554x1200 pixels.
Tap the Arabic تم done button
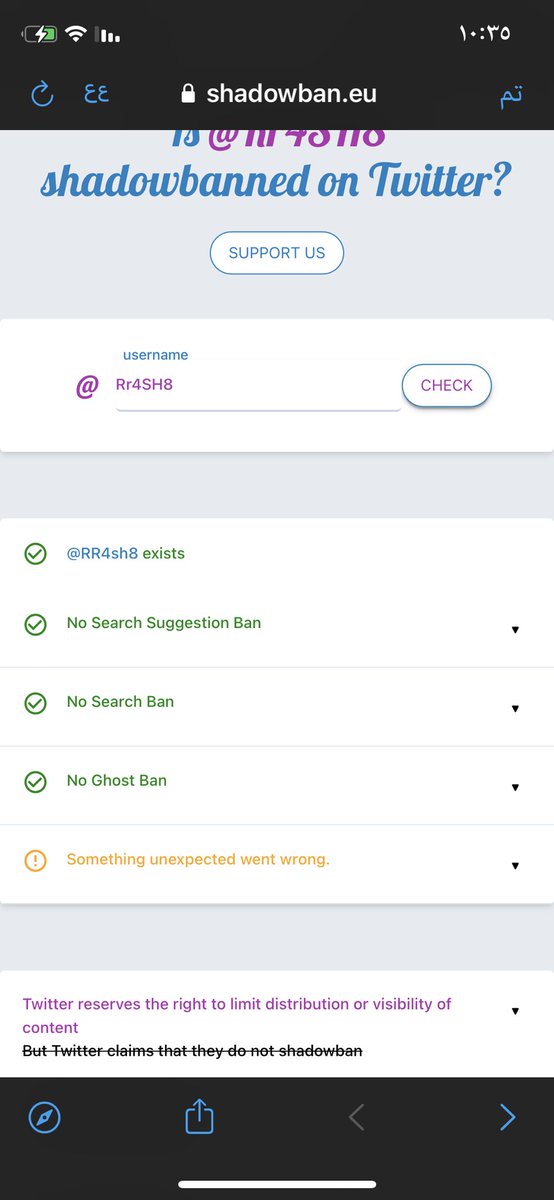click(511, 95)
